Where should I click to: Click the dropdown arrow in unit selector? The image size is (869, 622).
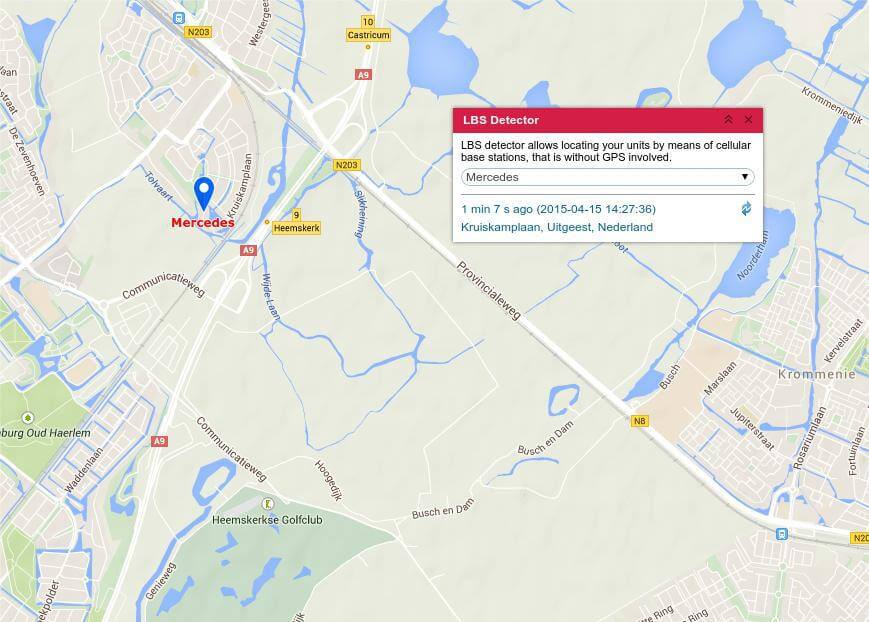pyautogui.click(x=745, y=177)
